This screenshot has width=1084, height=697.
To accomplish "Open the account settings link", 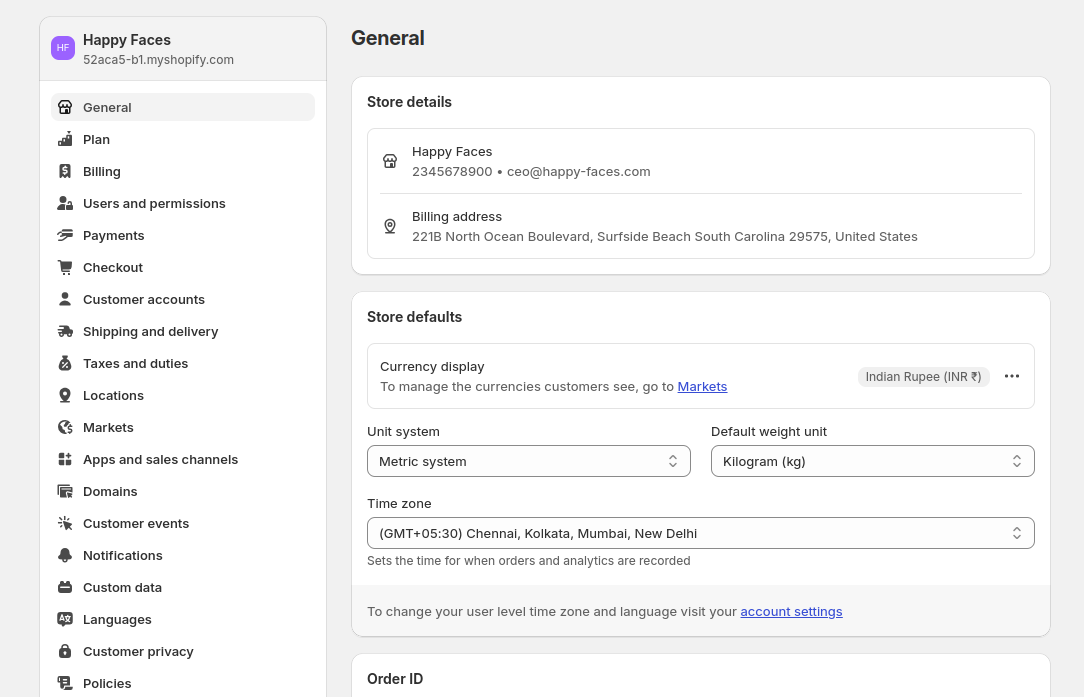I will pos(792,611).
